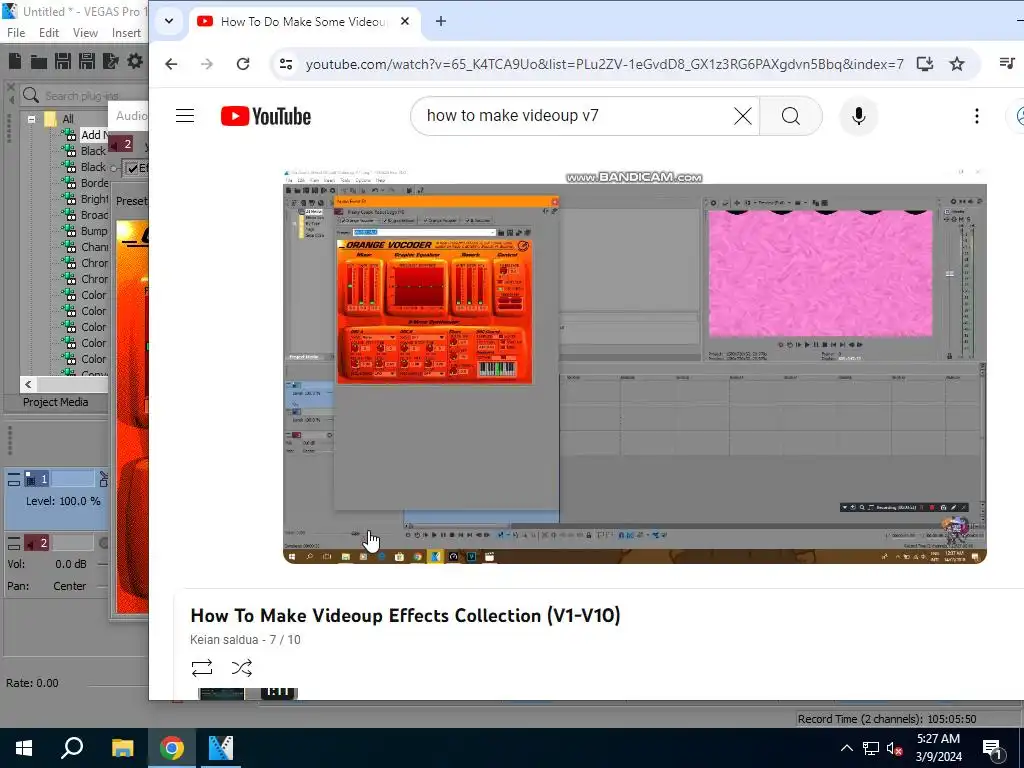This screenshot has width=1024, height=768.
Task: Click the Chrome tab search dropdown arrow
Action: click(x=169, y=21)
